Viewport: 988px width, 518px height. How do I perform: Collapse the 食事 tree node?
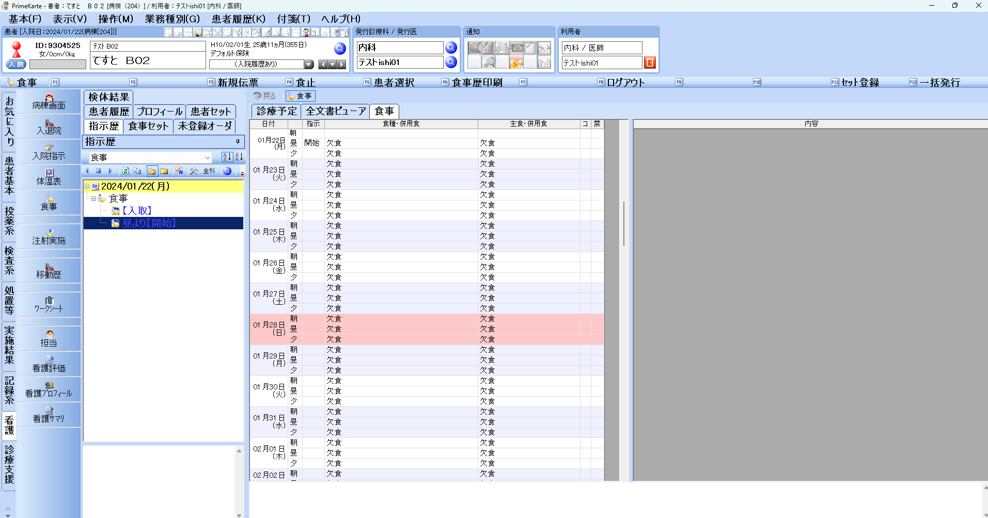[94, 199]
